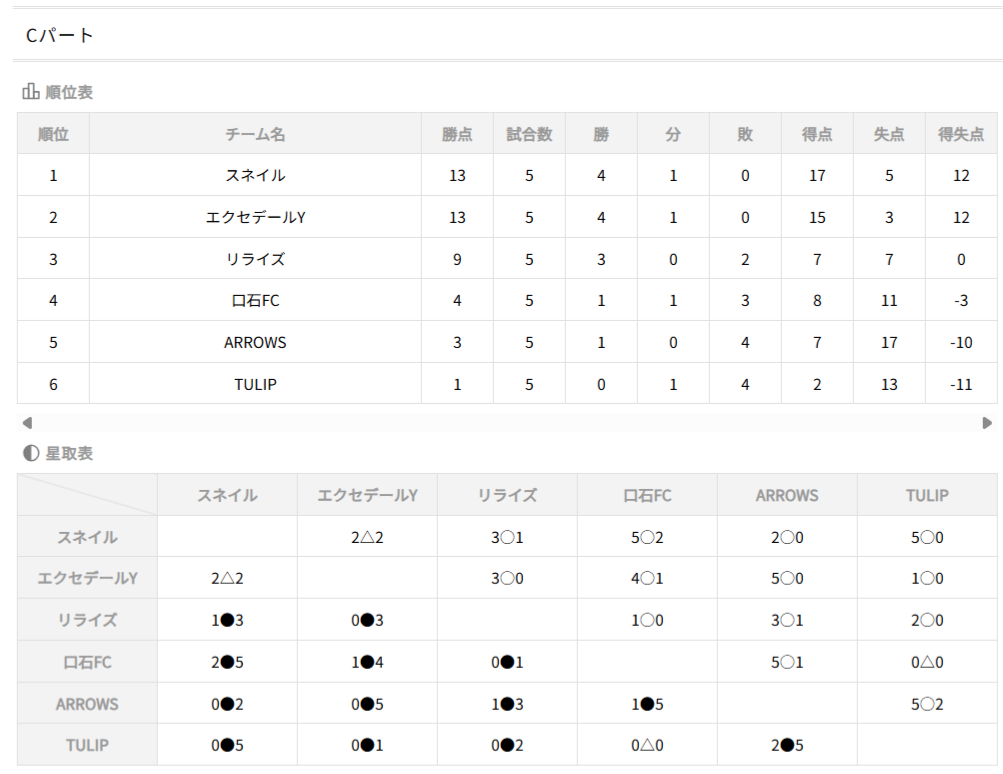Screen dimensions: 1003x774
Task: Click the 2●5 result in TULIP row
Action: click(x=787, y=745)
